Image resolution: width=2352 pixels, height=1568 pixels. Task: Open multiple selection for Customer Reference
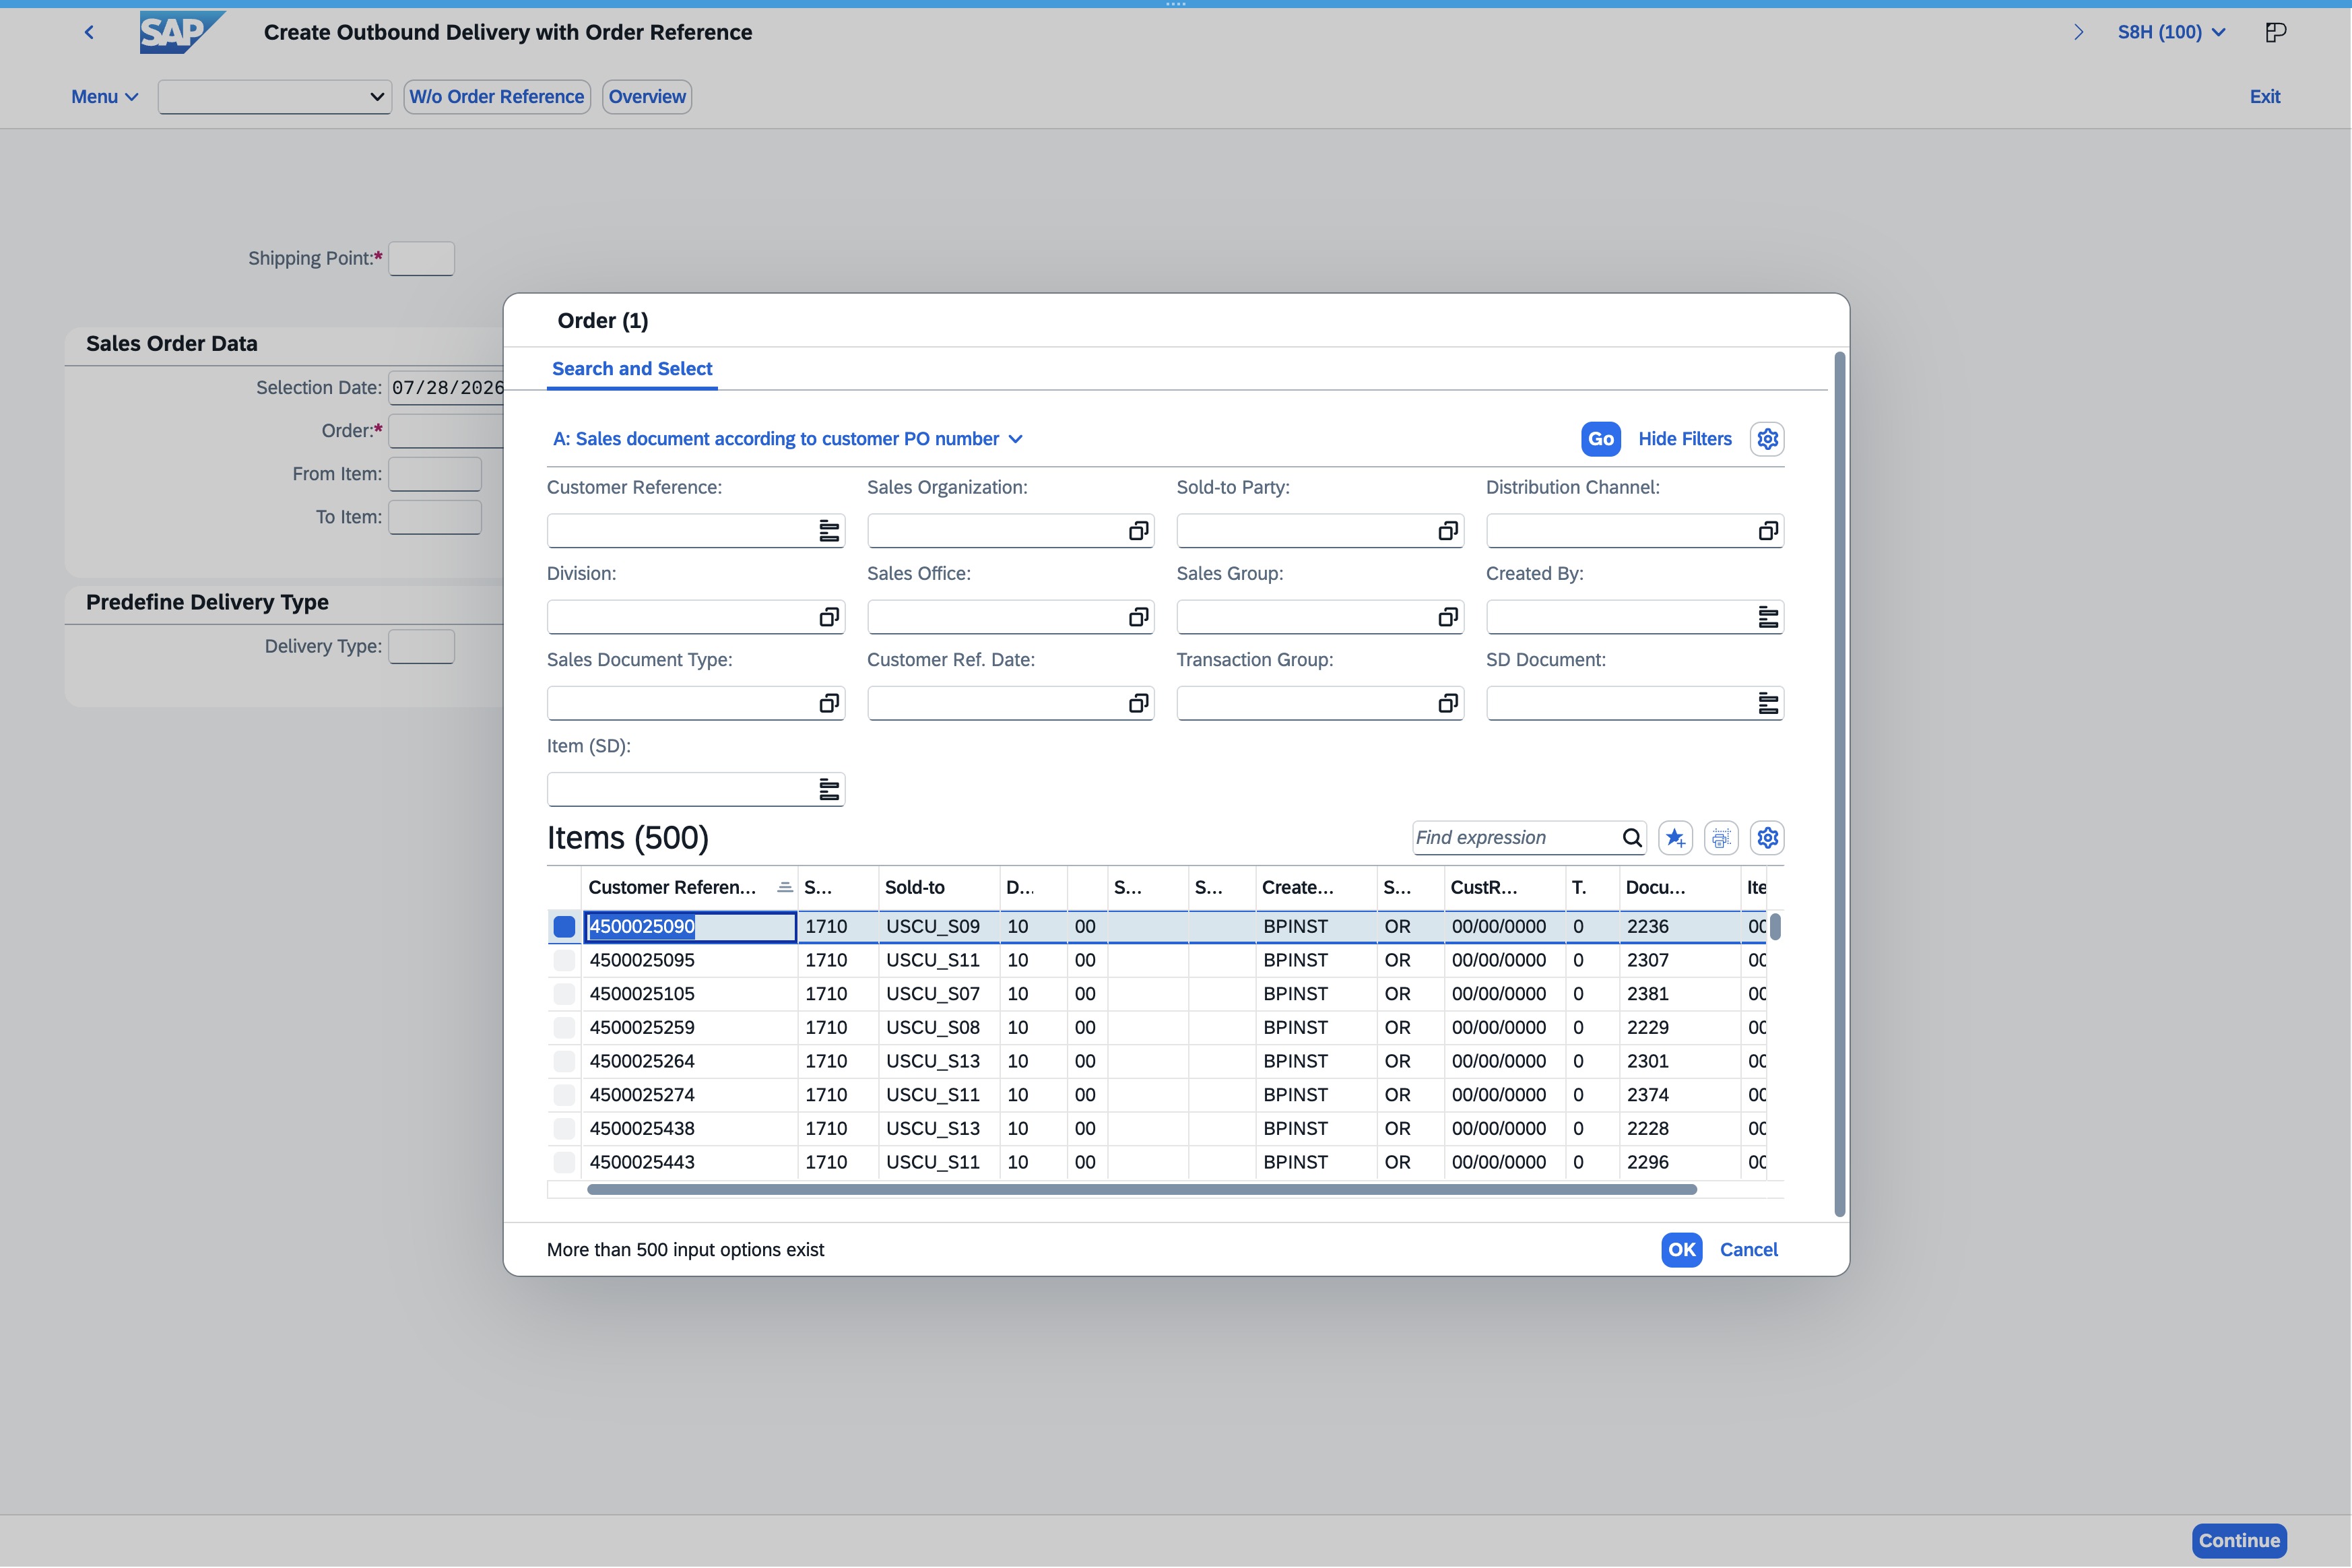[829, 531]
